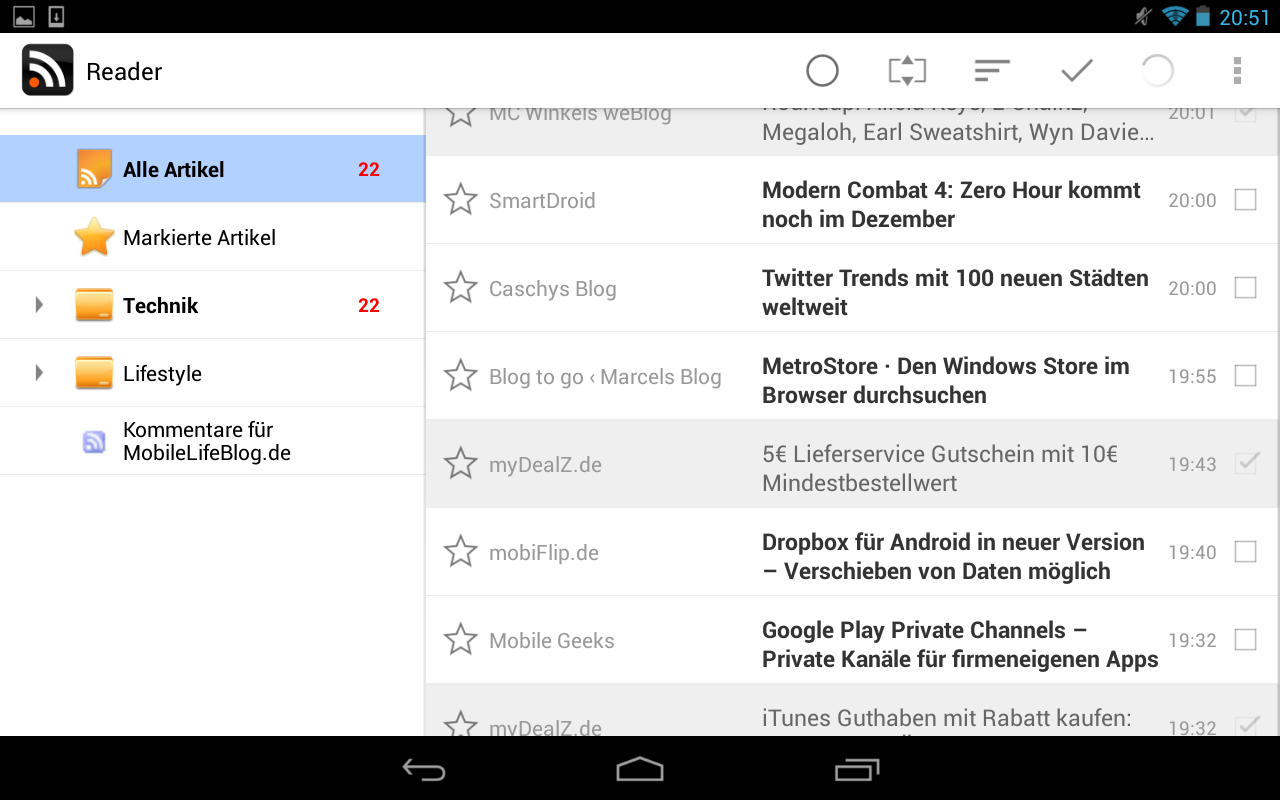
Task: Select Alle Artikel in sidebar
Action: click(x=212, y=169)
